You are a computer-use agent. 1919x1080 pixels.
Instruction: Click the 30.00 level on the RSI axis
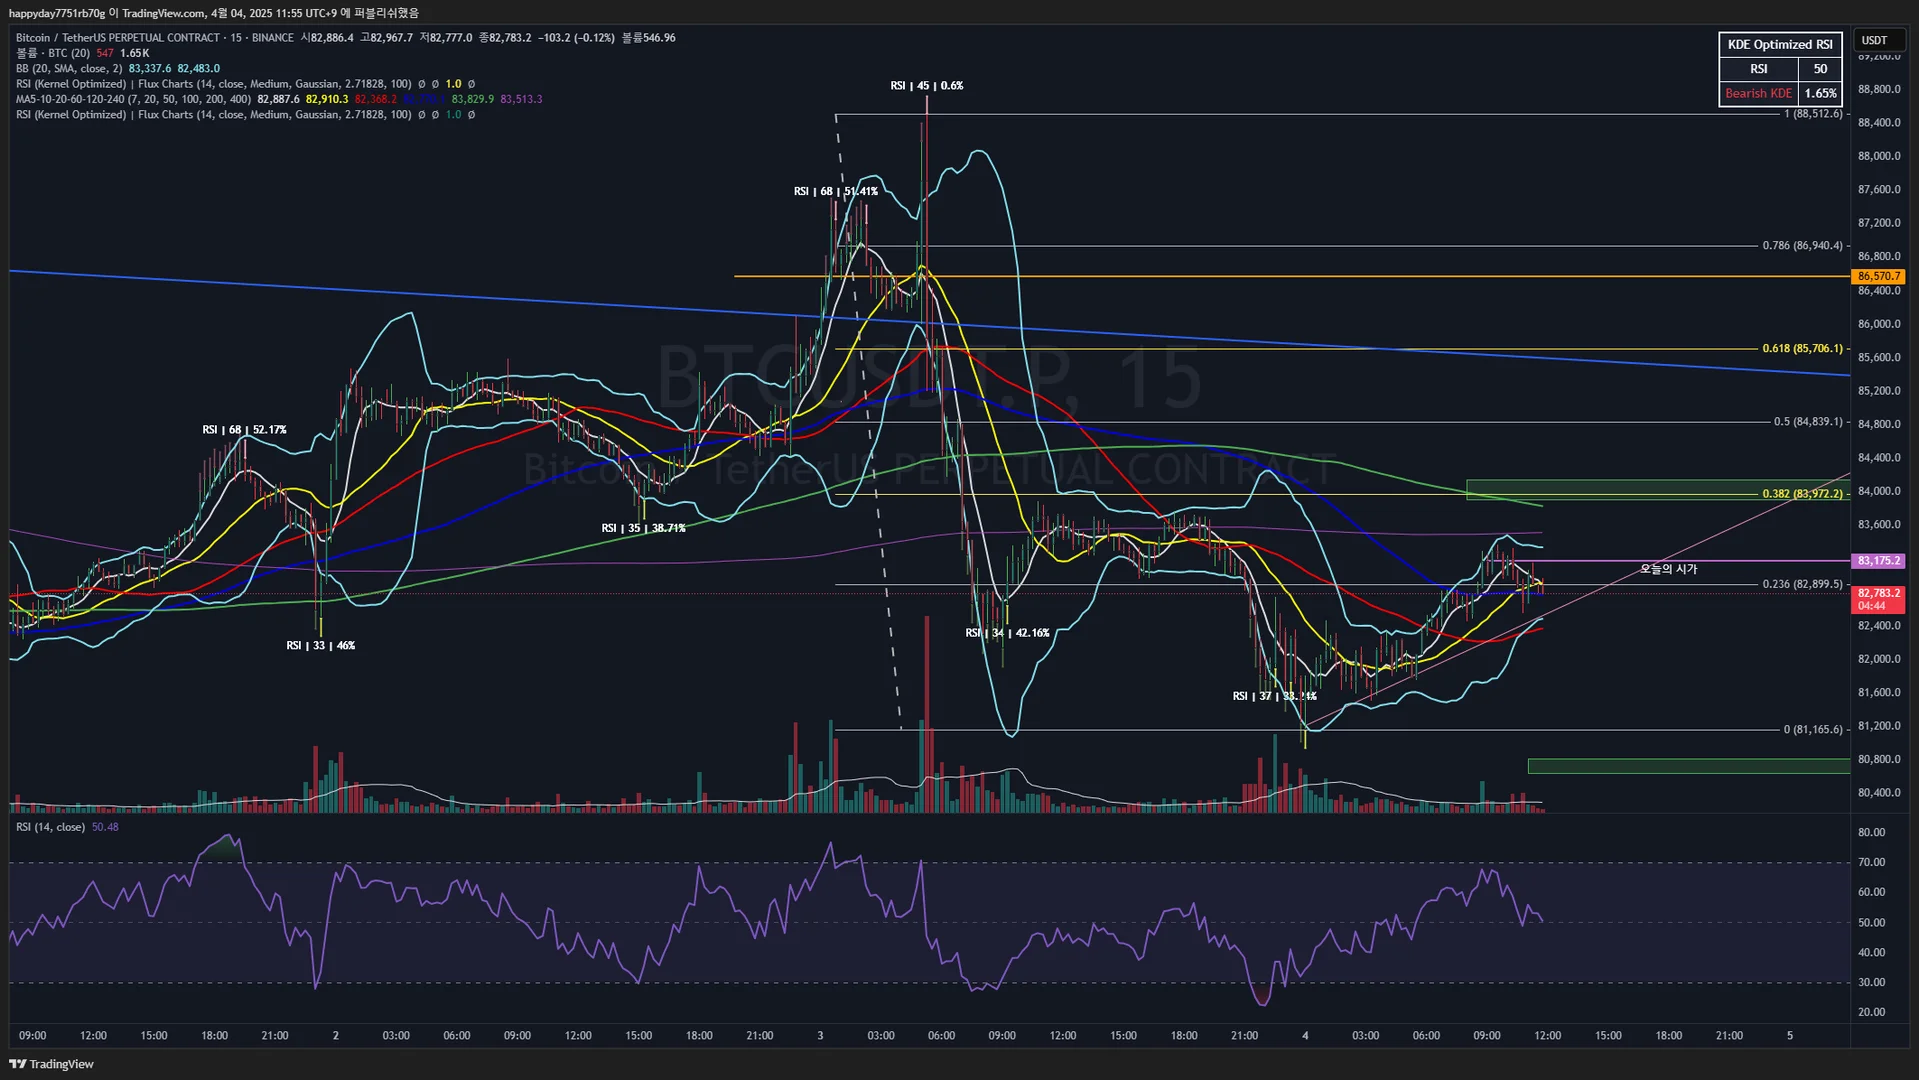point(1871,982)
